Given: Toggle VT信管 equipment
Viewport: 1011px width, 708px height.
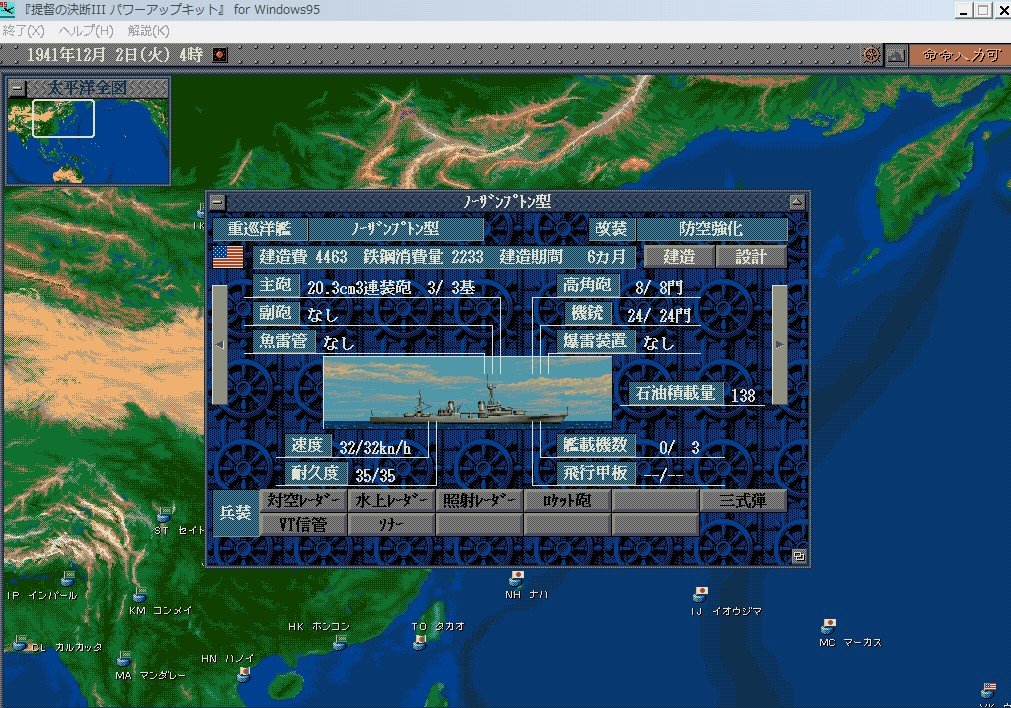Looking at the screenshot, I should pyautogui.click(x=303, y=524).
